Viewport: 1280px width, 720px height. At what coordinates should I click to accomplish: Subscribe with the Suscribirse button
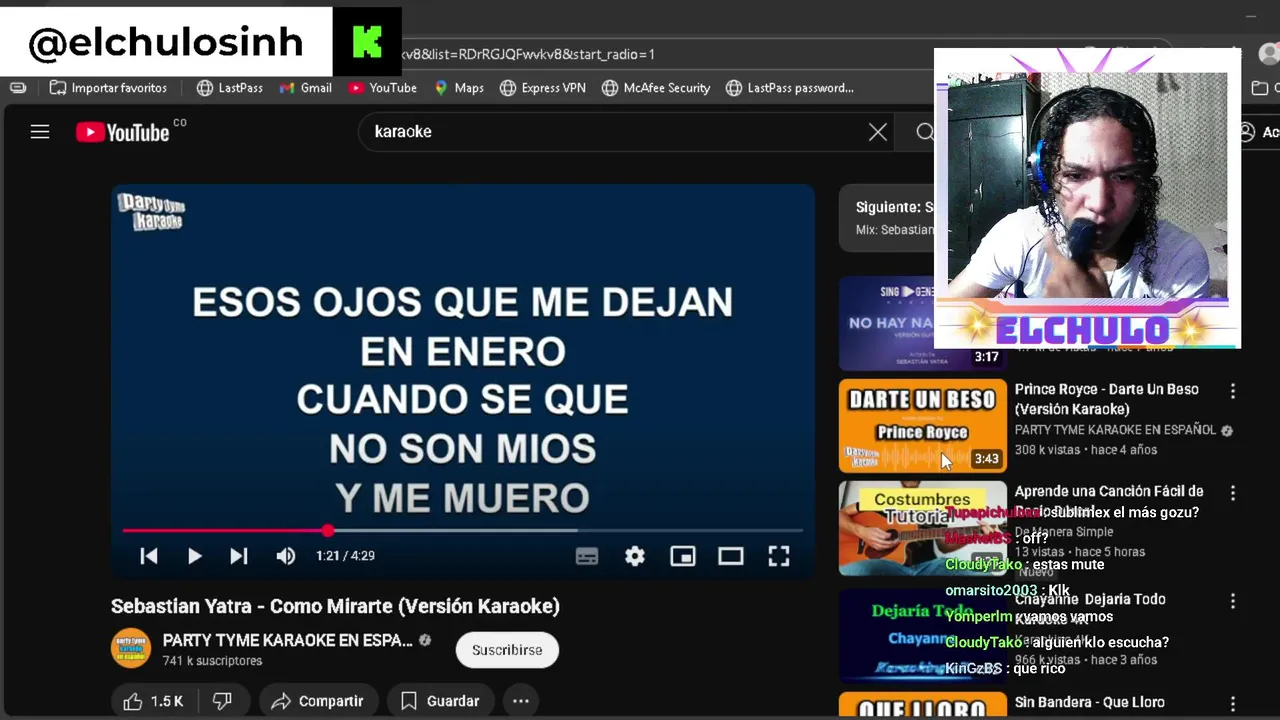tap(507, 650)
